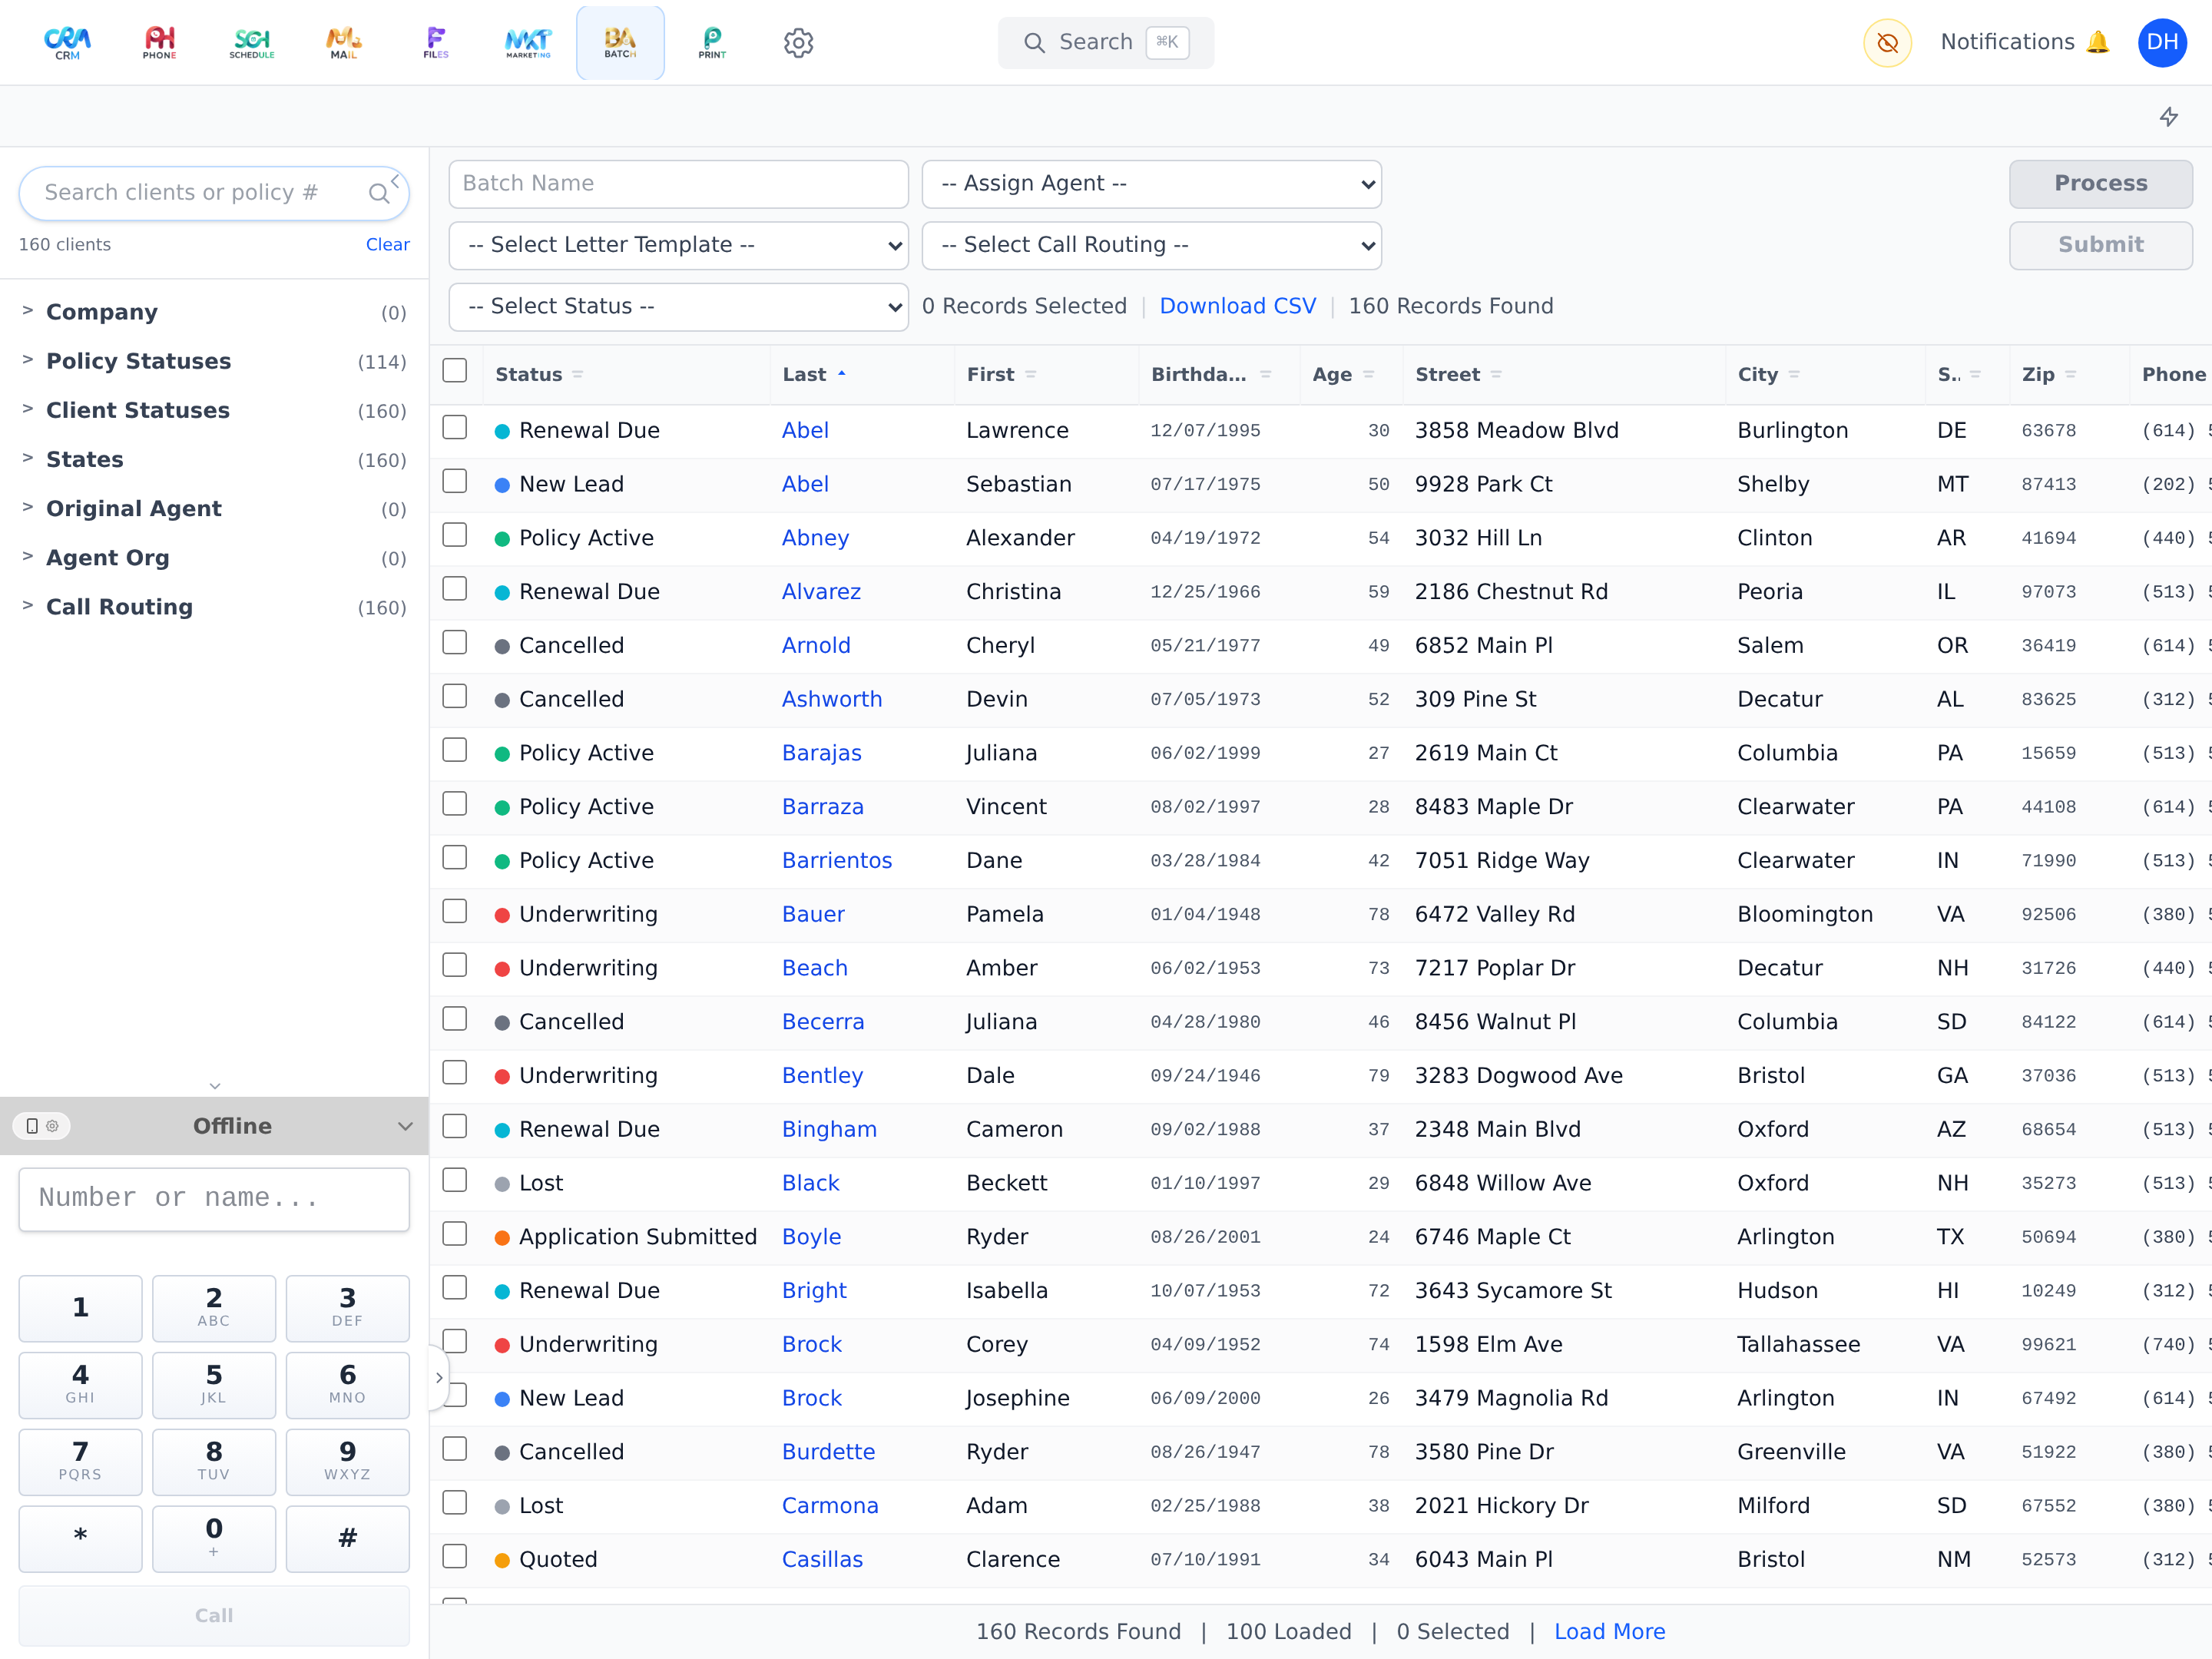Click the dialpad hash key
This screenshot has width=2212, height=1659.
[x=347, y=1538]
